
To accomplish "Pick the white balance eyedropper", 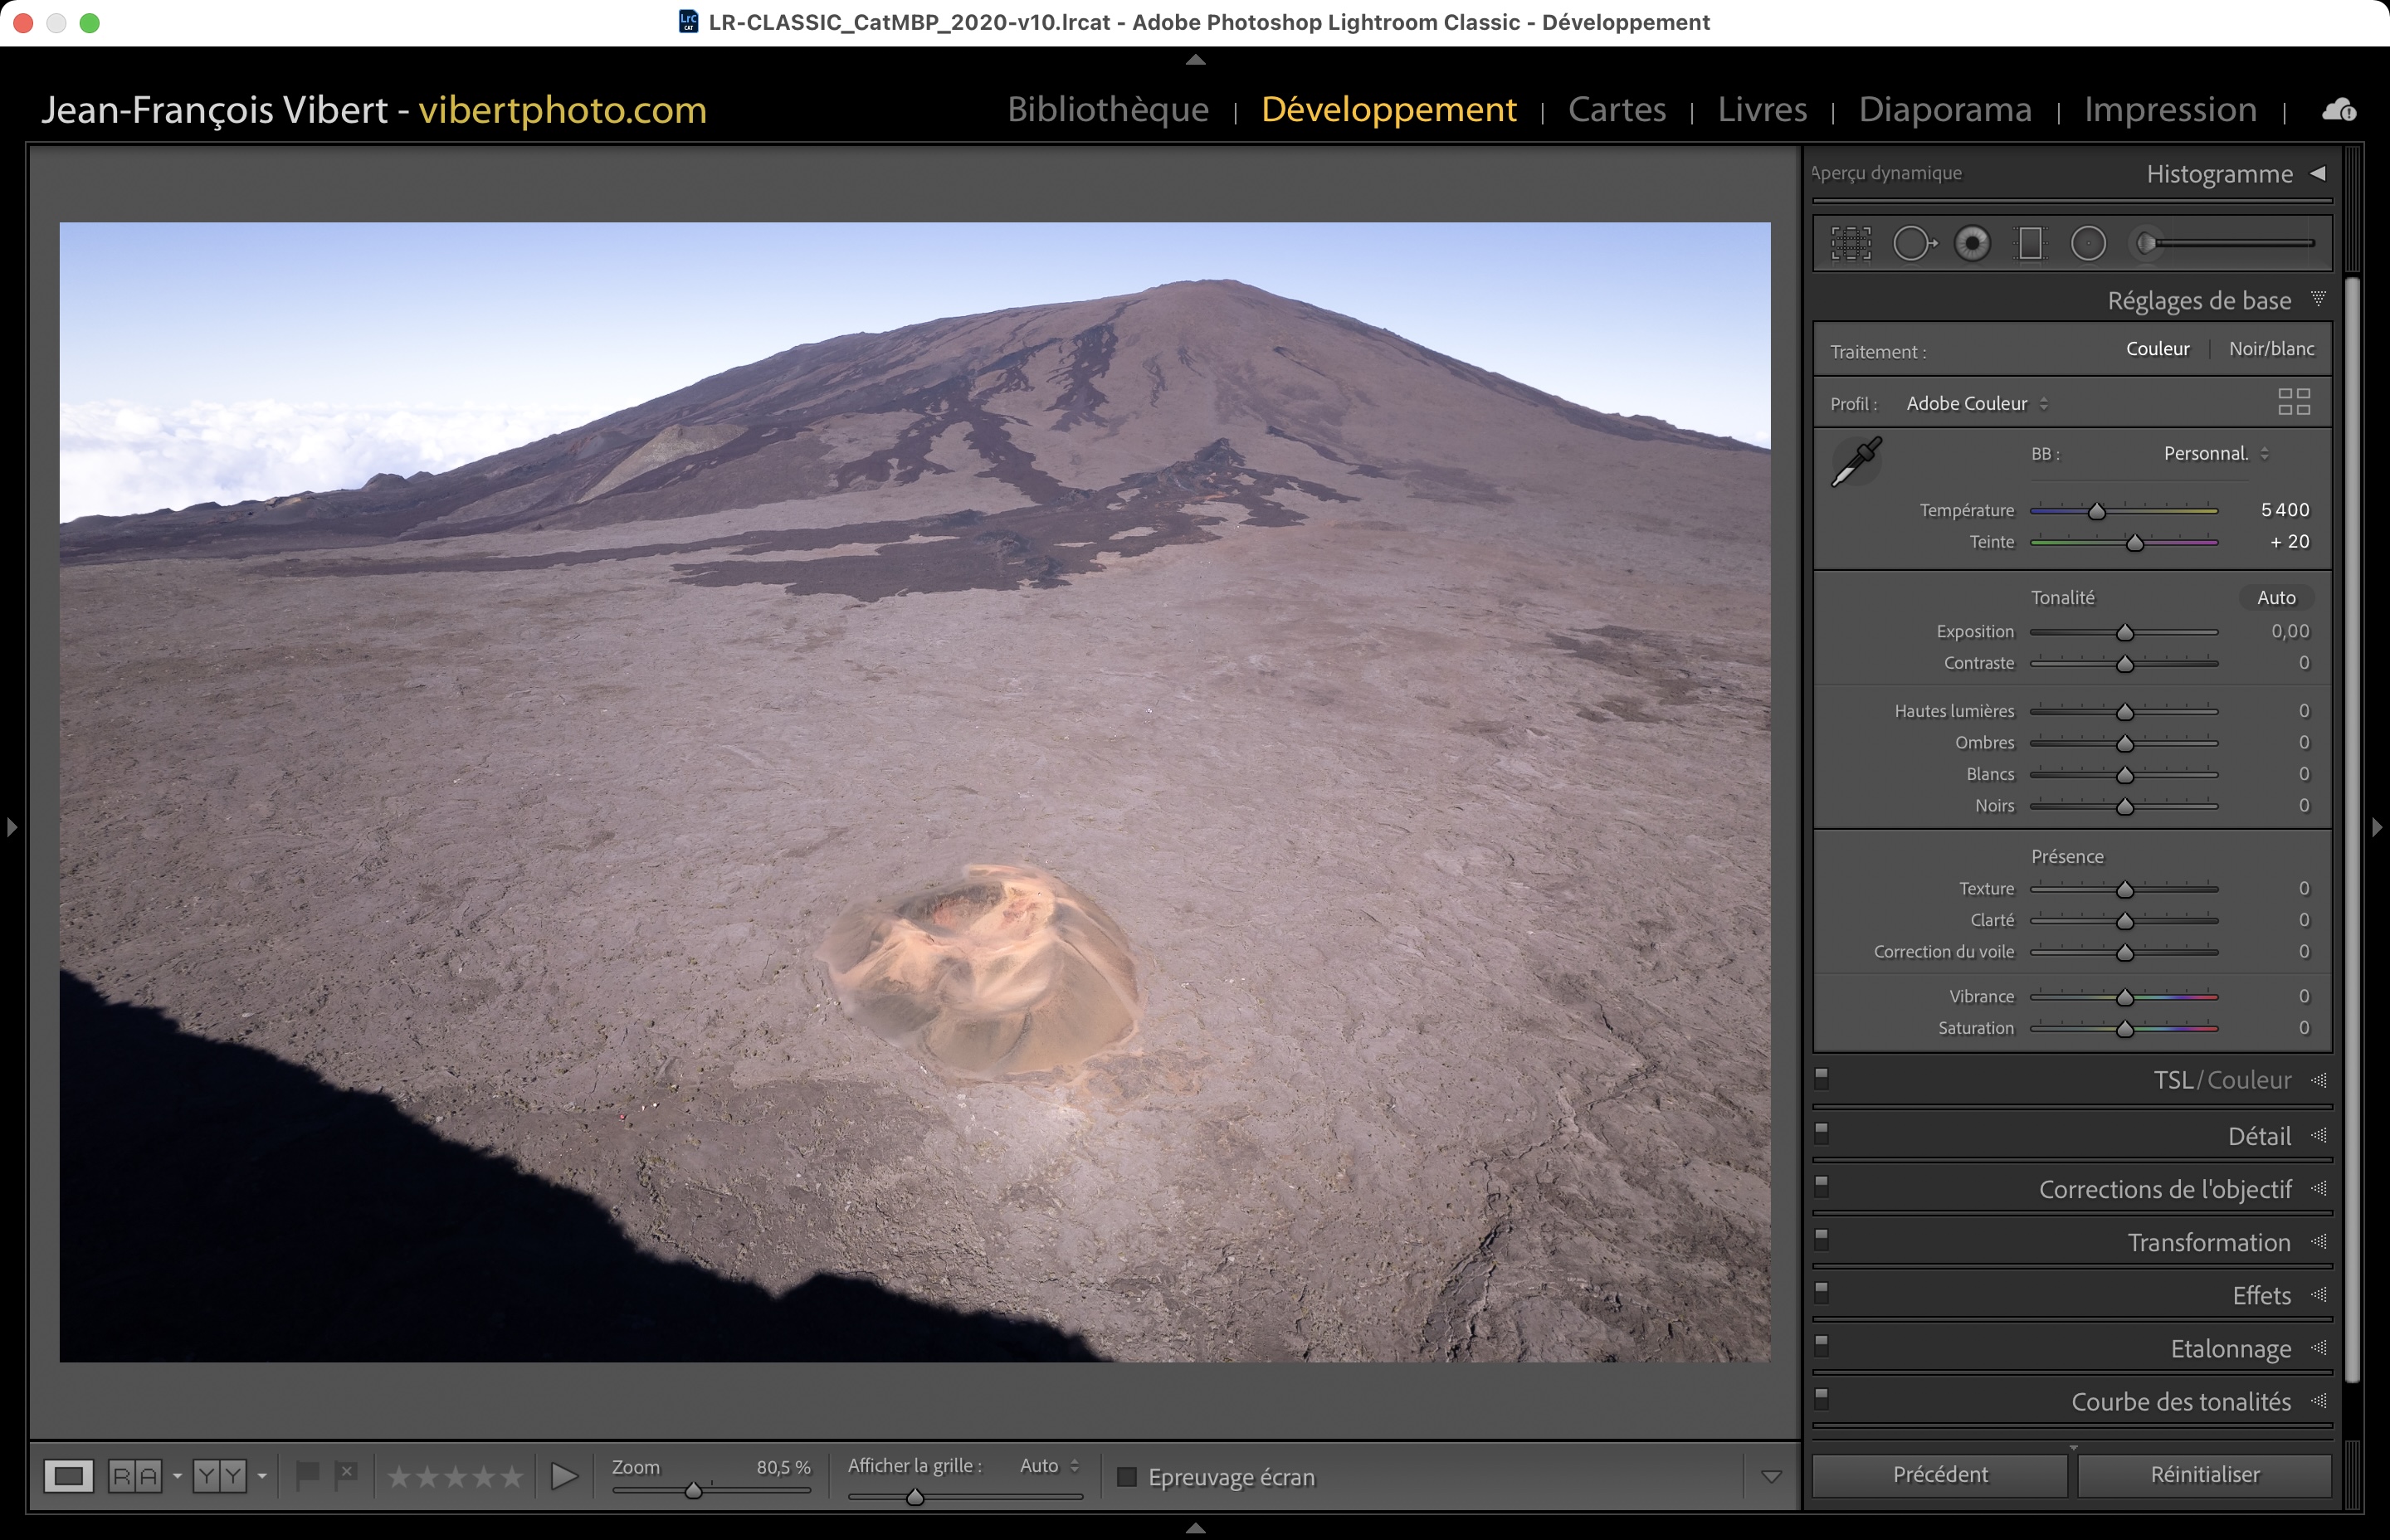I will (1856, 462).
